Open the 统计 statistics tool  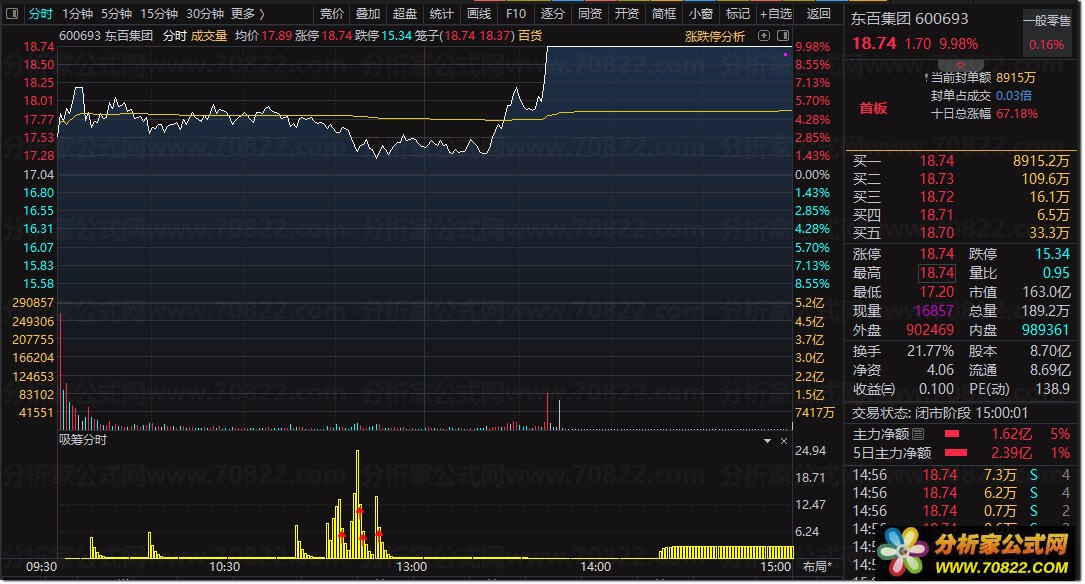pyautogui.click(x=441, y=14)
